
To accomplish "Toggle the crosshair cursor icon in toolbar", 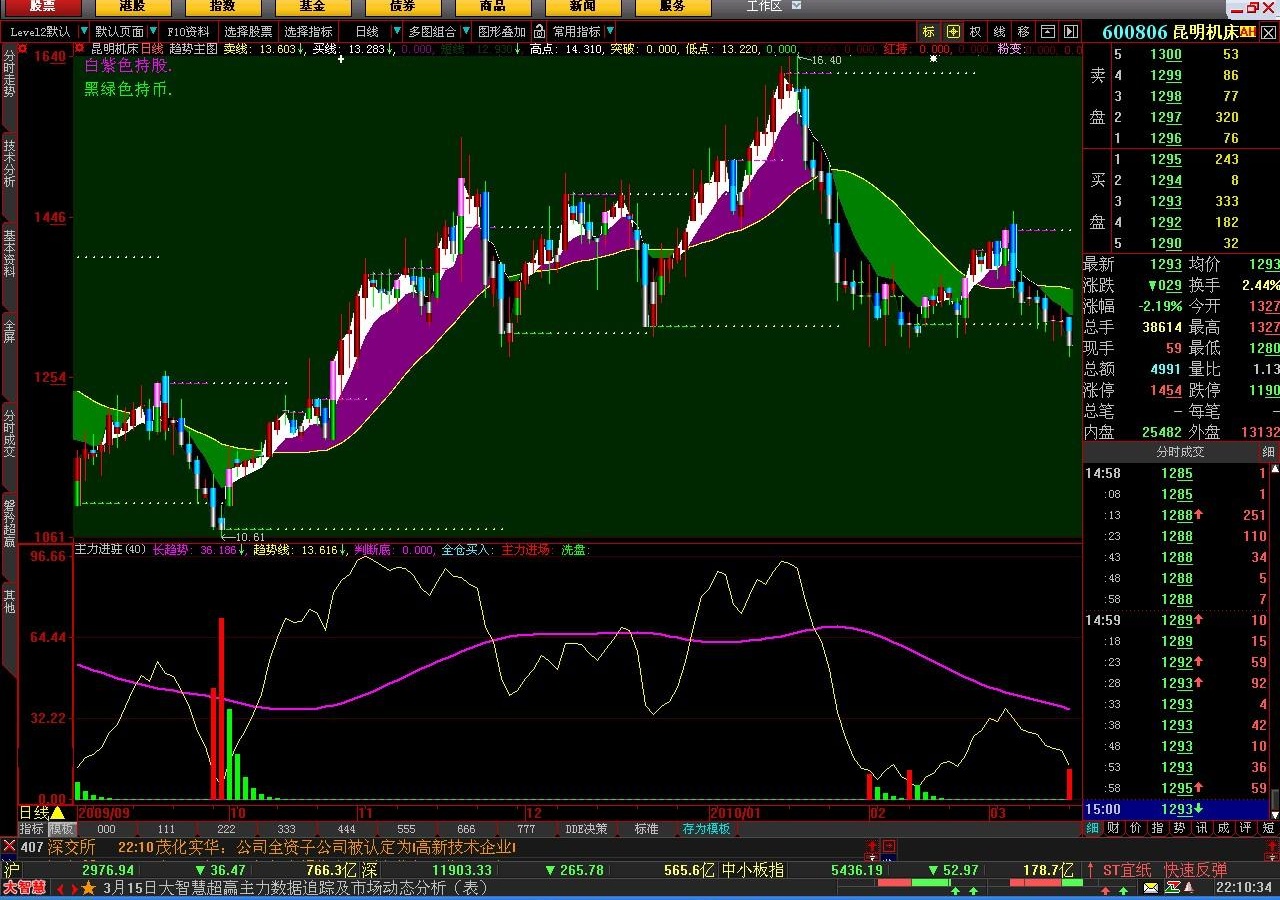I will point(953,32).
